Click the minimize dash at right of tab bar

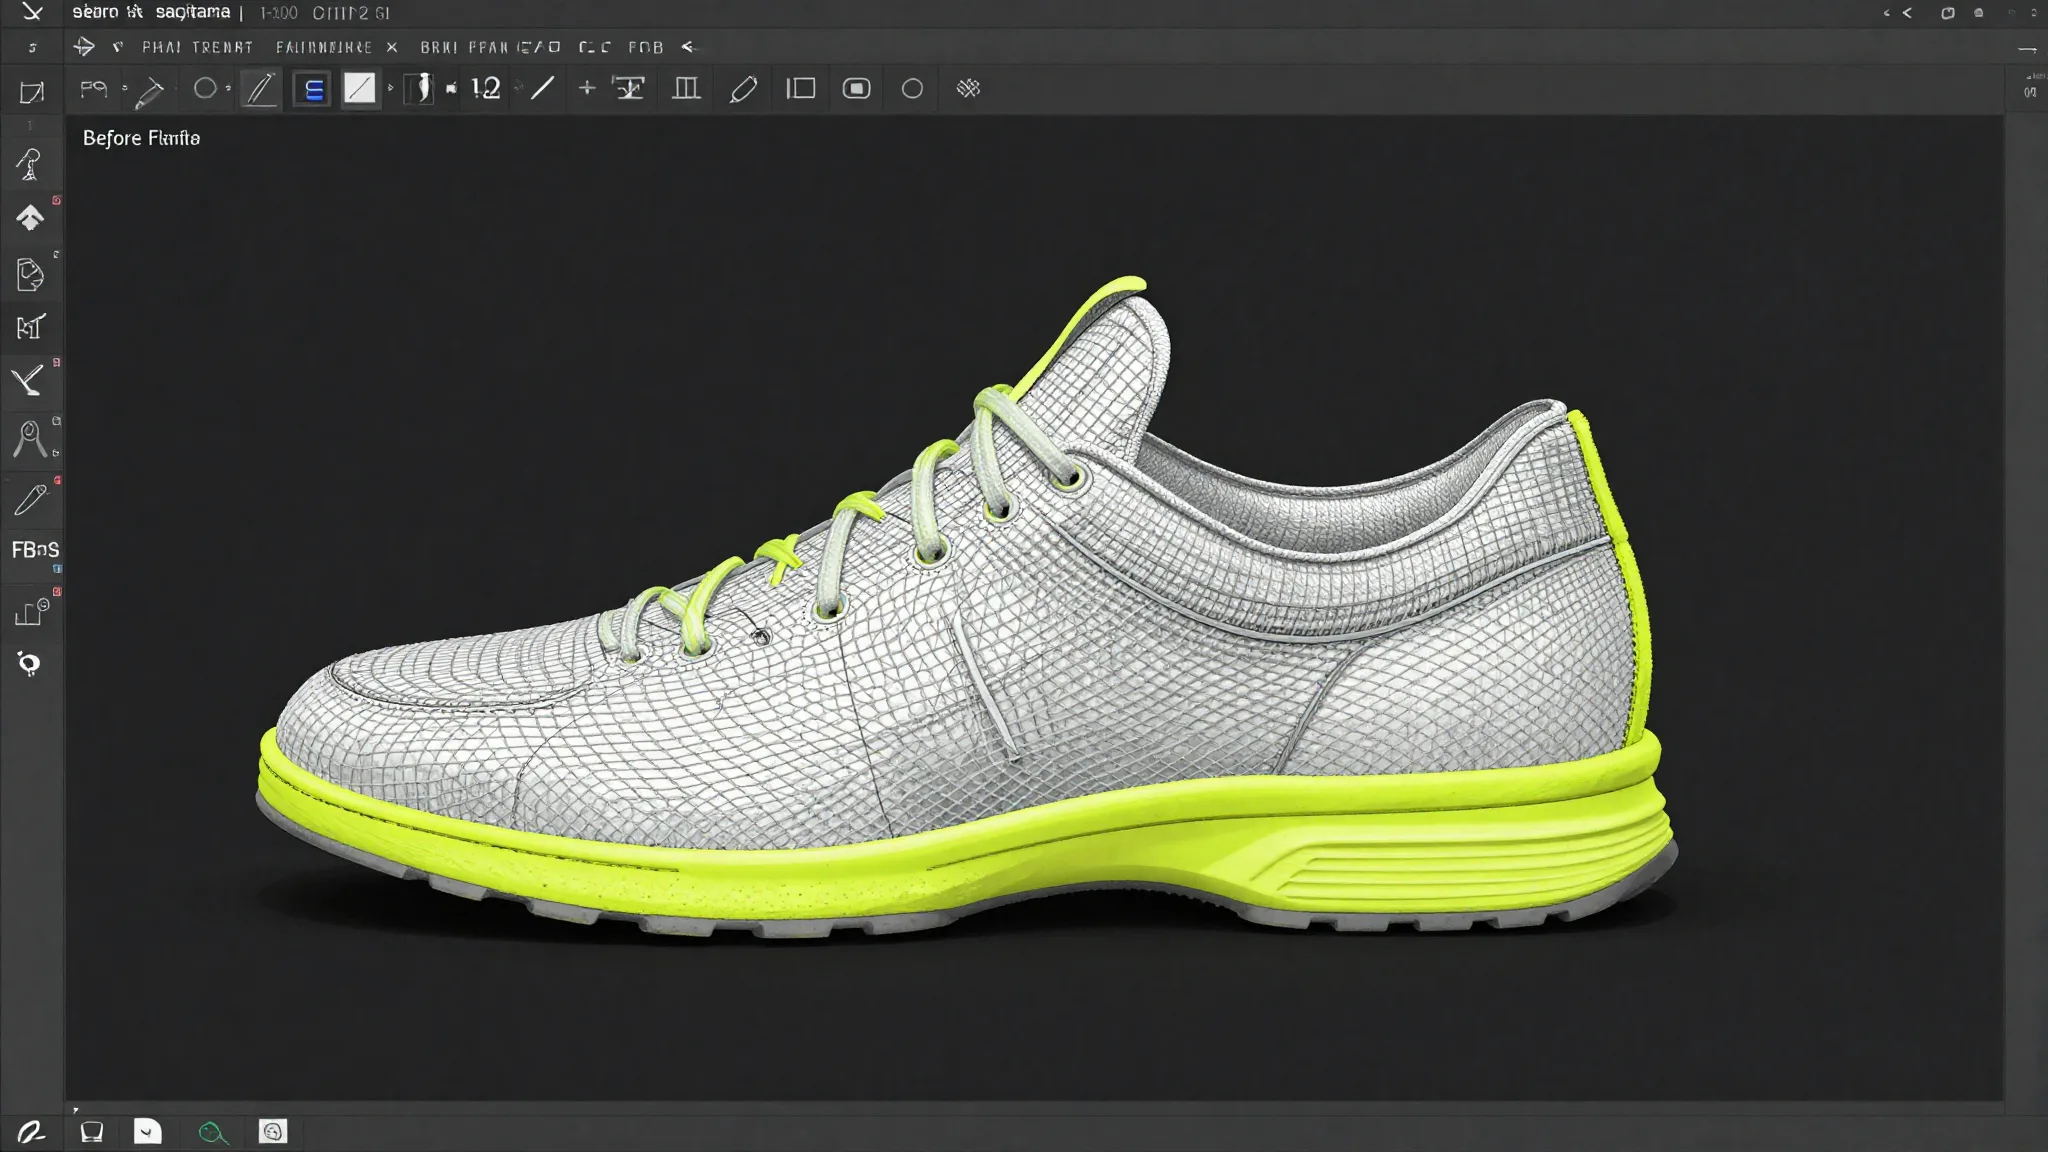click(x=2027, y=48)
